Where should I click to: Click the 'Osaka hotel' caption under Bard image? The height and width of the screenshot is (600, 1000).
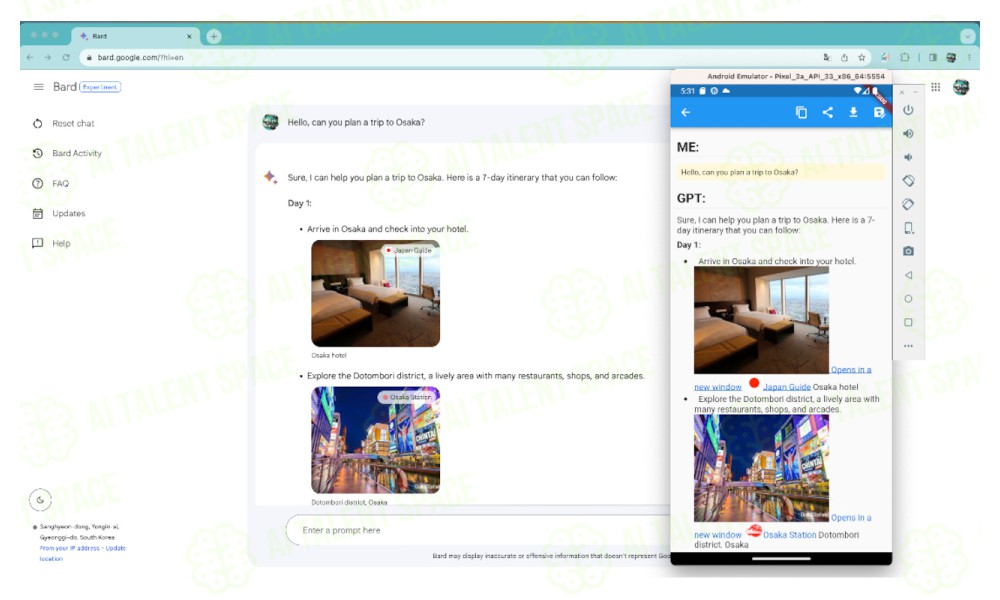point(329,355)
